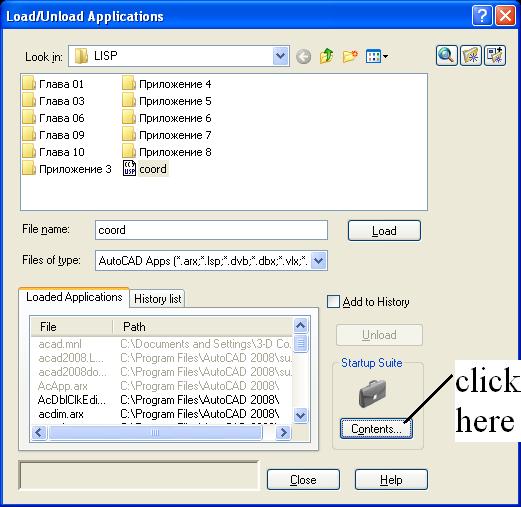Expand the Files of type dropdown
The height and width of the screenshot is (507, 521).
tap(319, 260)
